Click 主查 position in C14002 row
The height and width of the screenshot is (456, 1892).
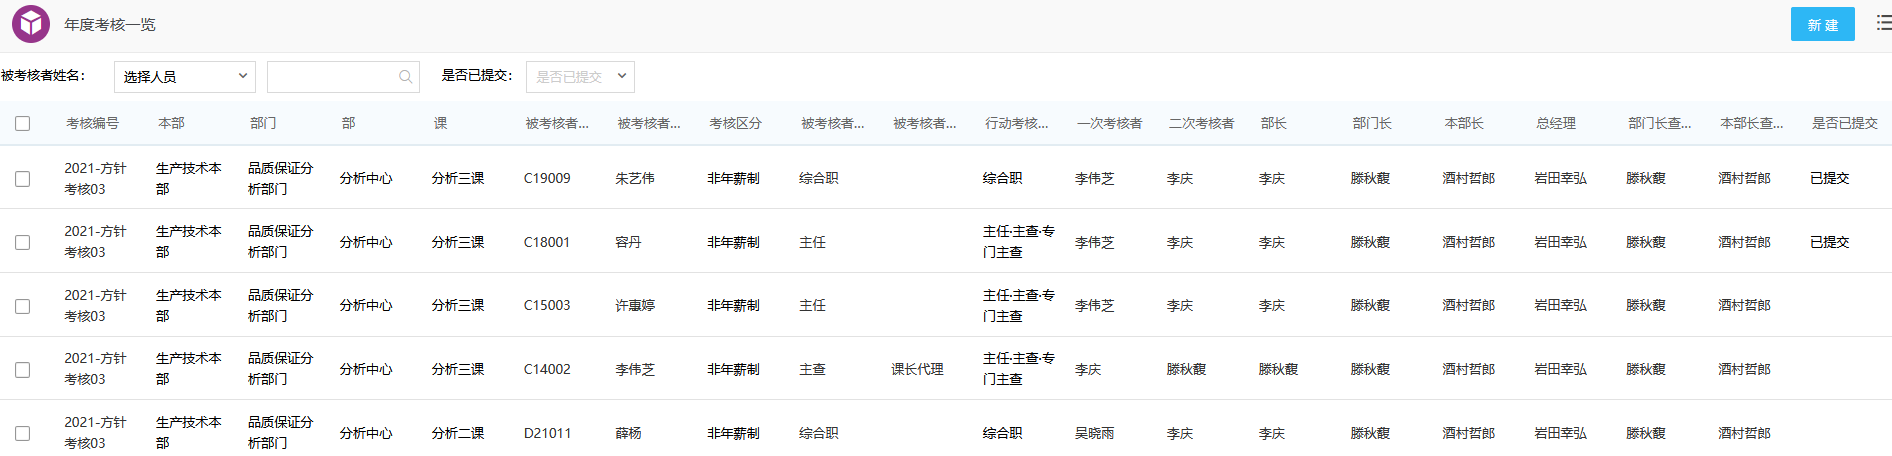[812, 369]
